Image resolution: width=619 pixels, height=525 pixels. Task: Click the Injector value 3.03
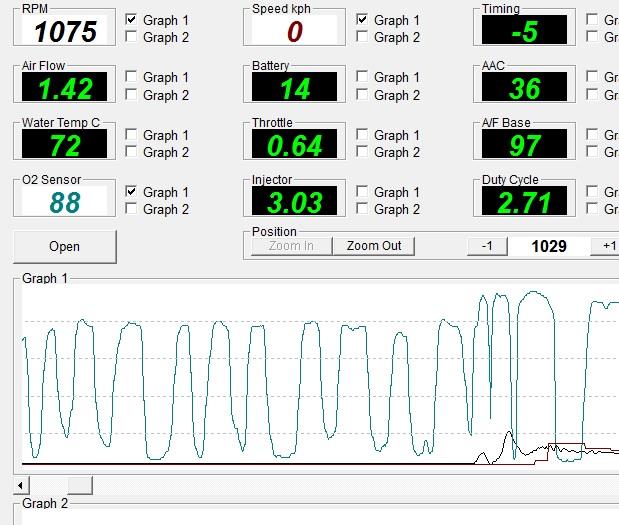click(x=294, y=201)
